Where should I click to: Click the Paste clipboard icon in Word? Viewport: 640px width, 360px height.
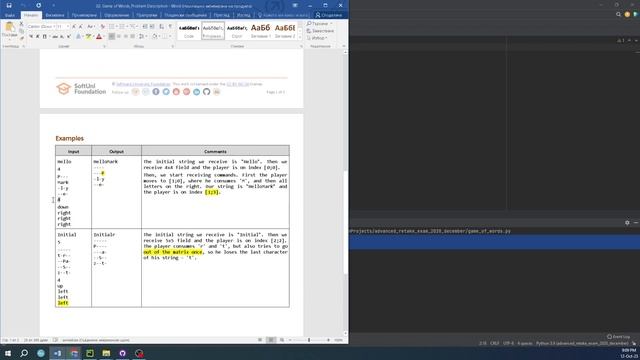coord(9,27)
